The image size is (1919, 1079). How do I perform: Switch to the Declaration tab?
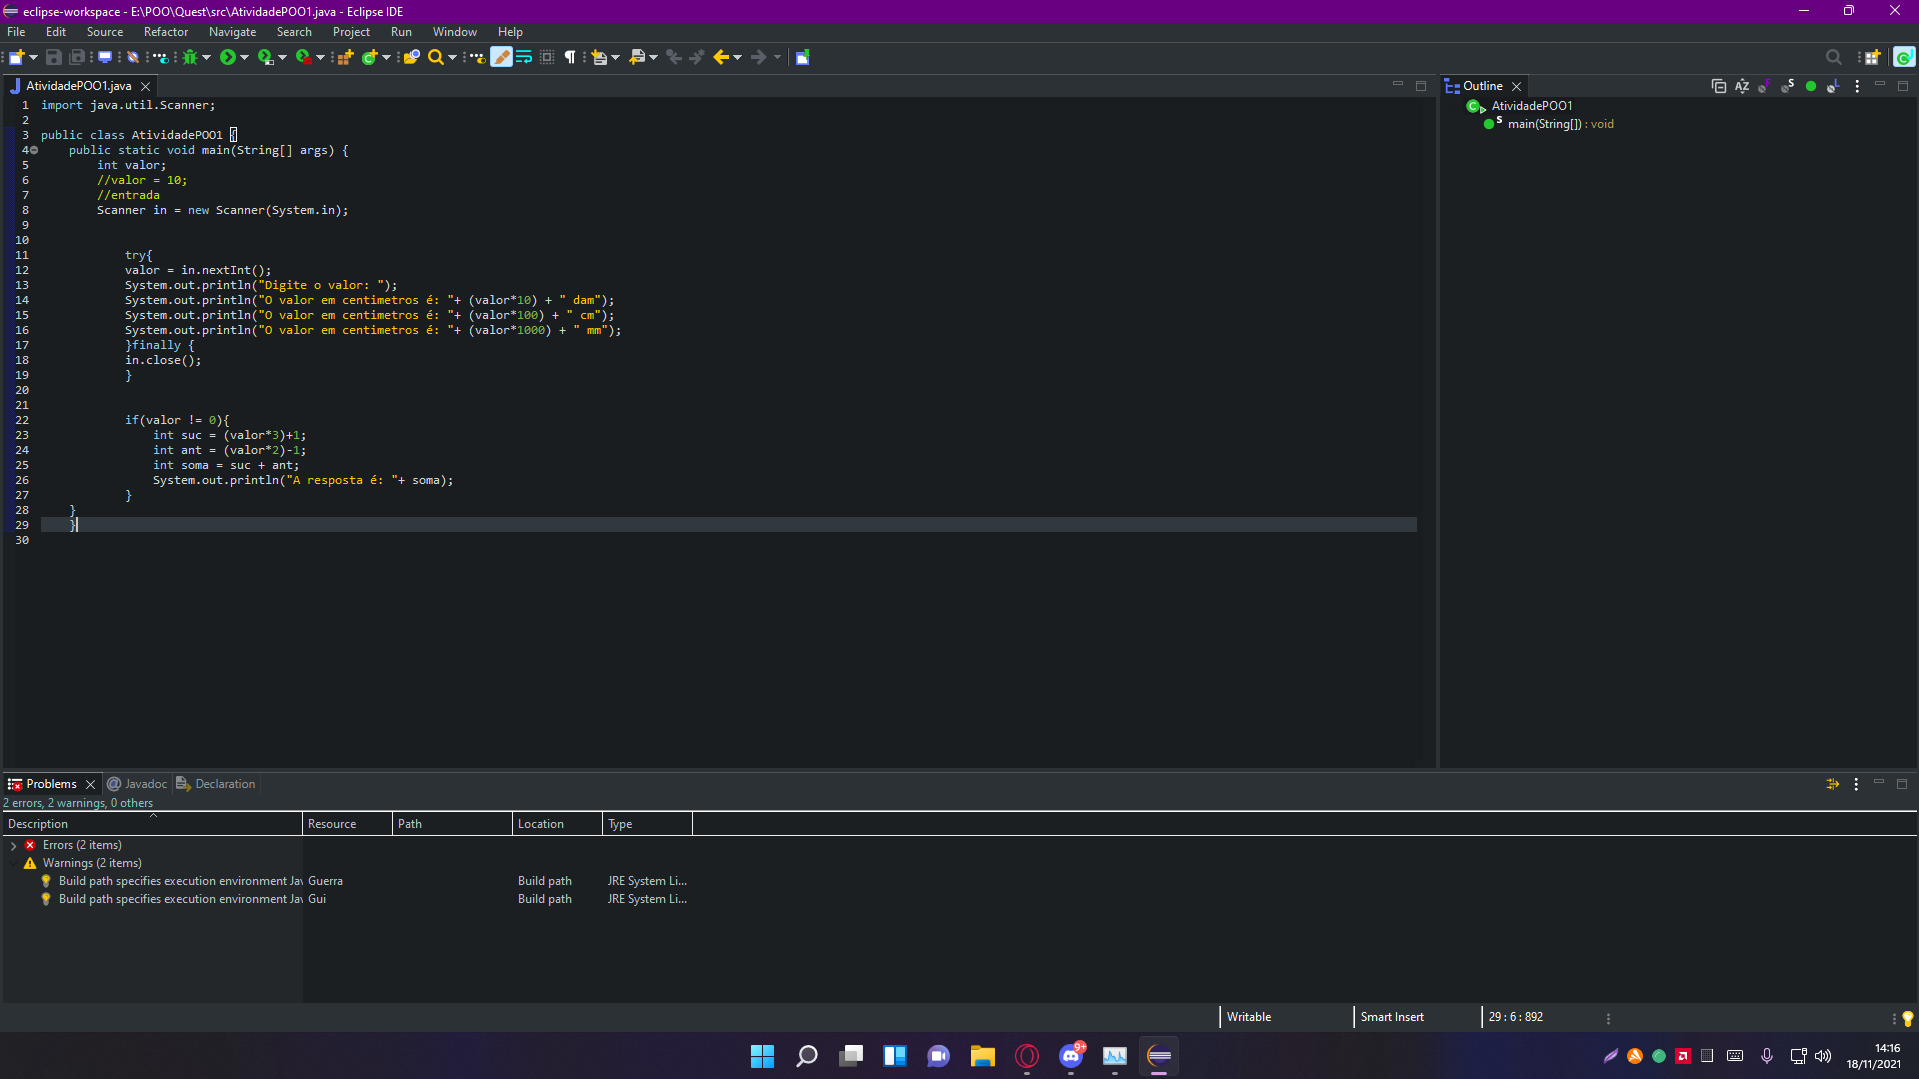(x=216, y=784)
